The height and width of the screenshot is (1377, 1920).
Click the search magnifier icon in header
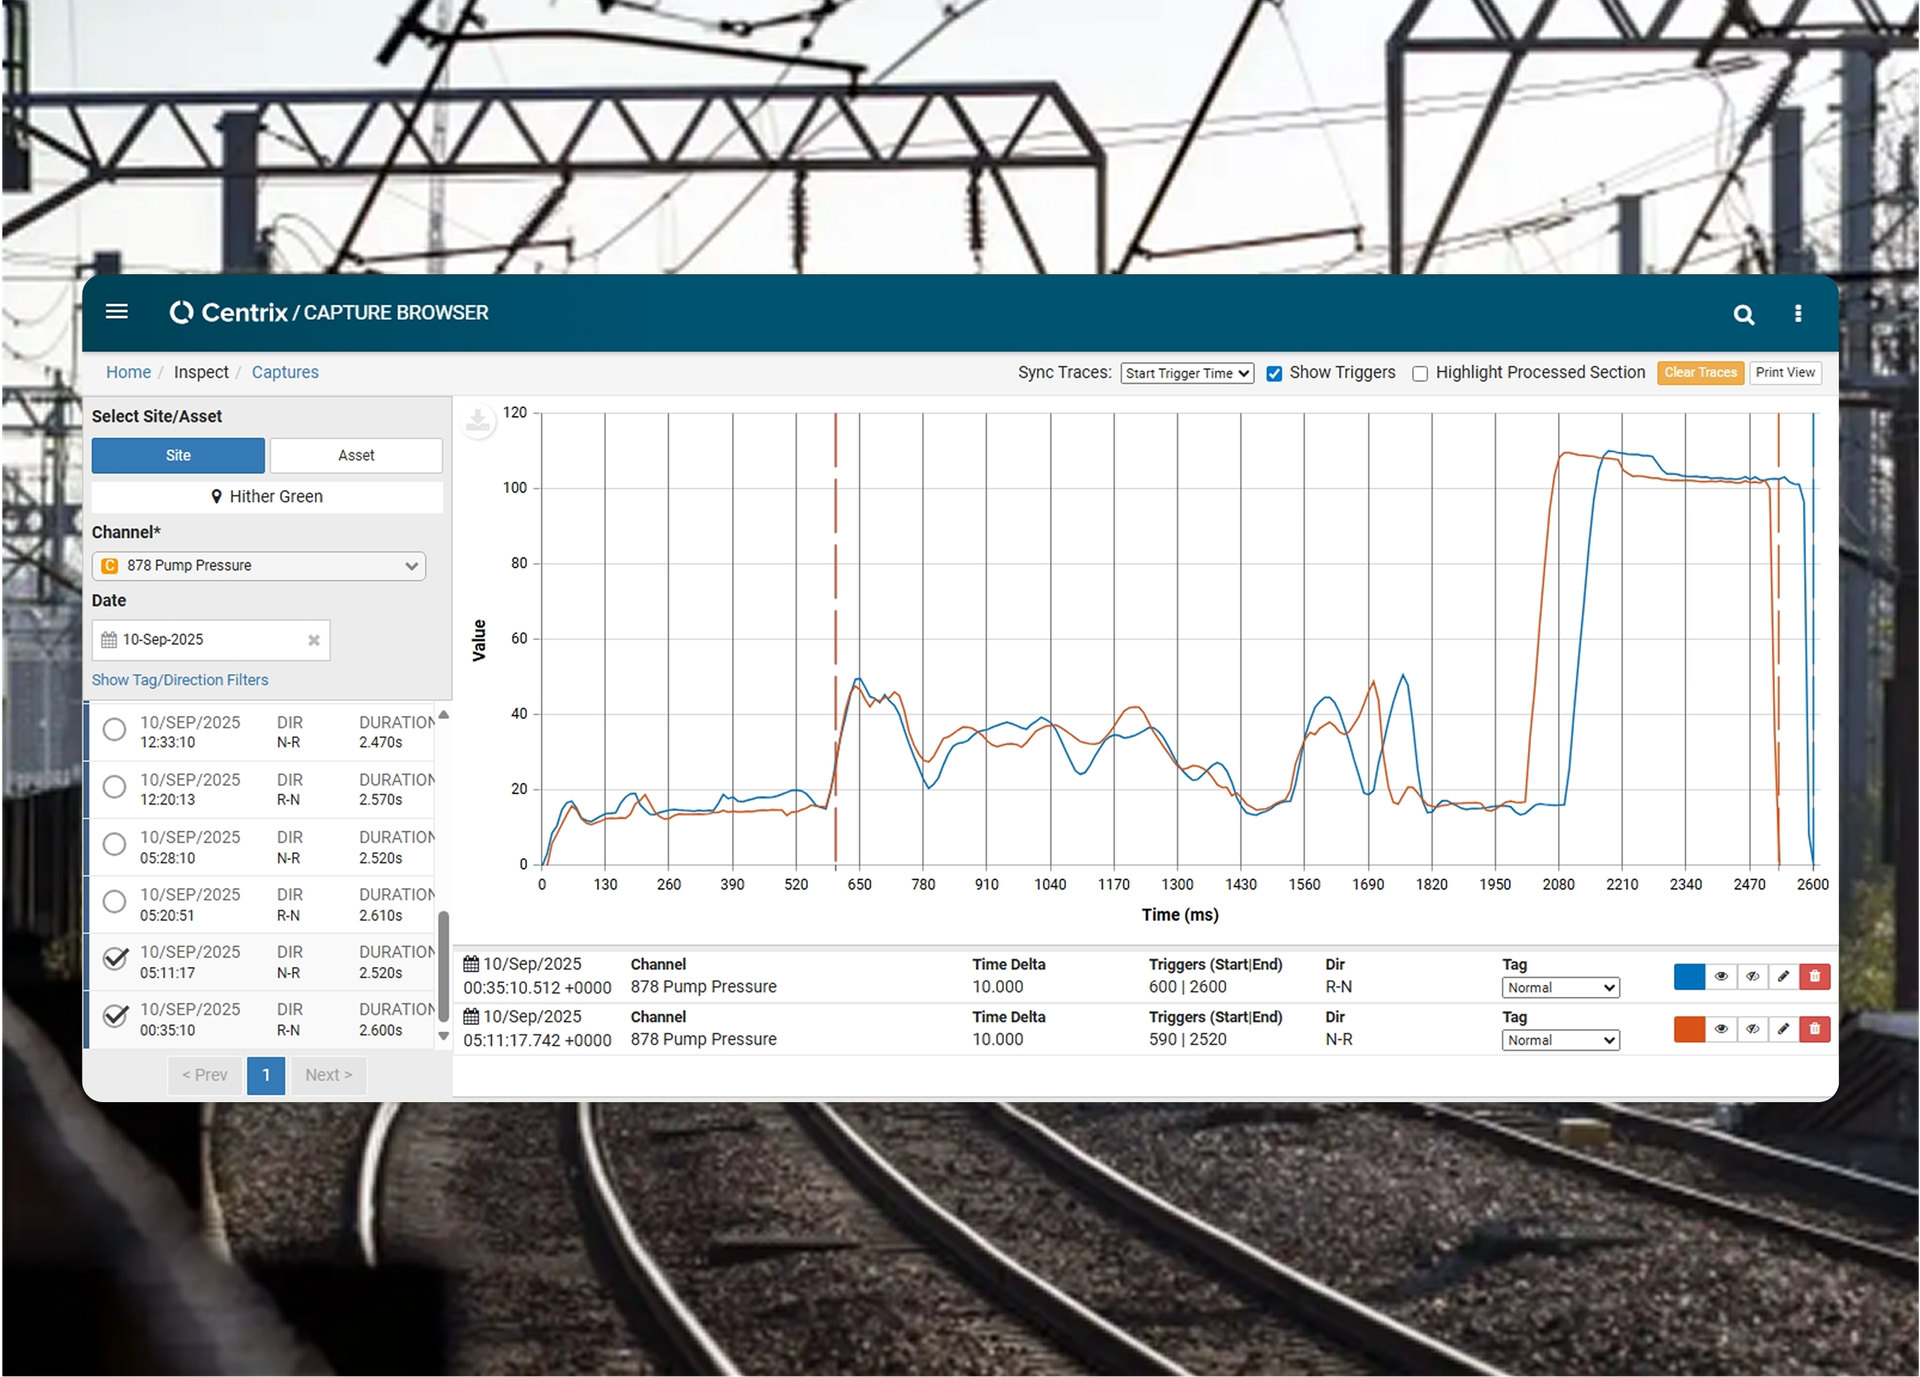click(x=1743, y=315)
